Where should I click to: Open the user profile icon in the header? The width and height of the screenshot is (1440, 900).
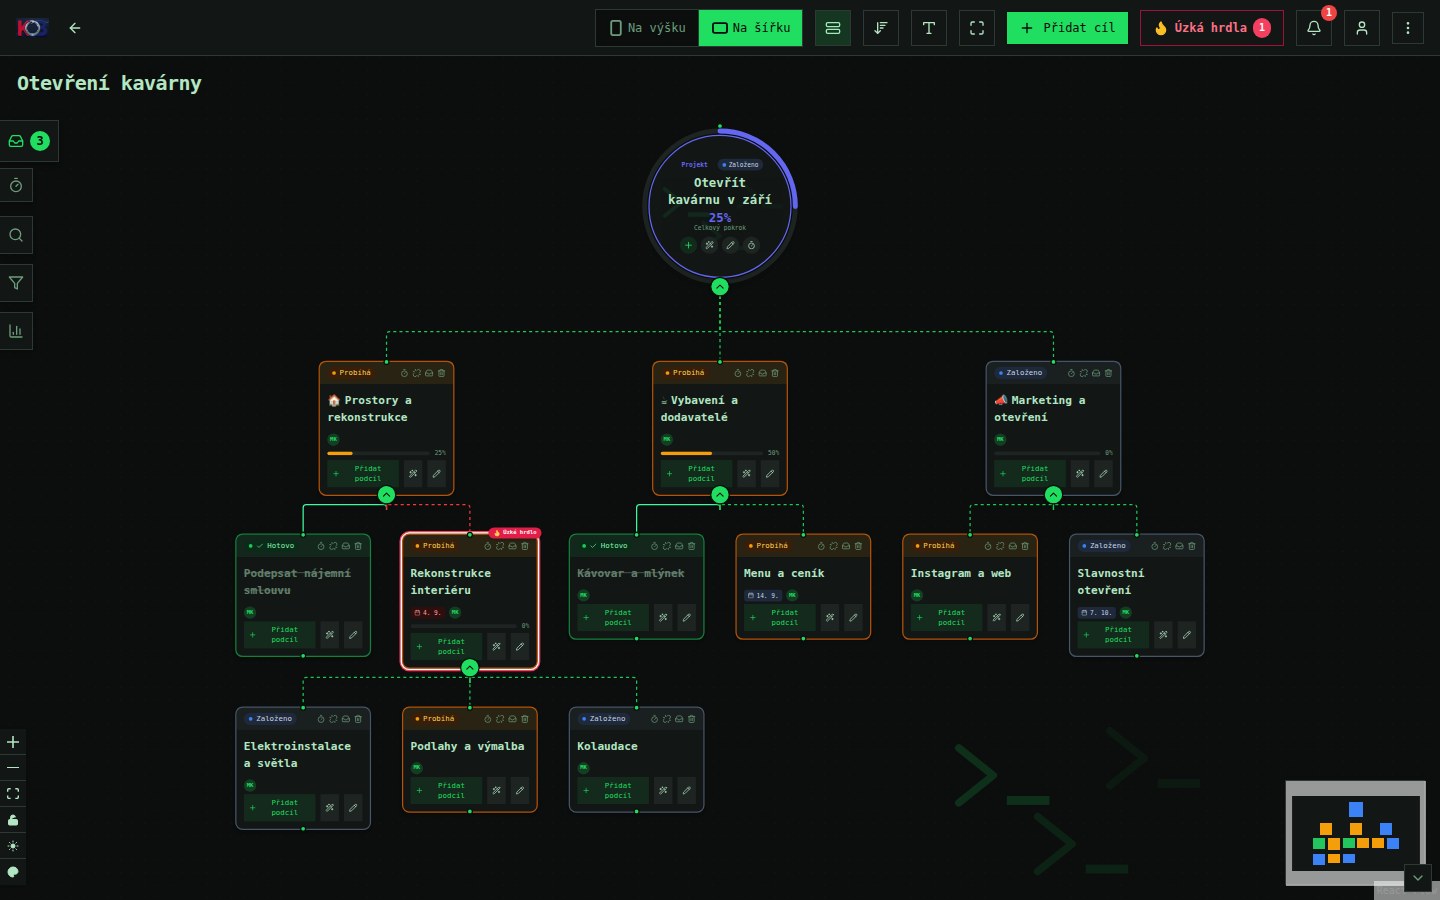tap(1362, 28)
